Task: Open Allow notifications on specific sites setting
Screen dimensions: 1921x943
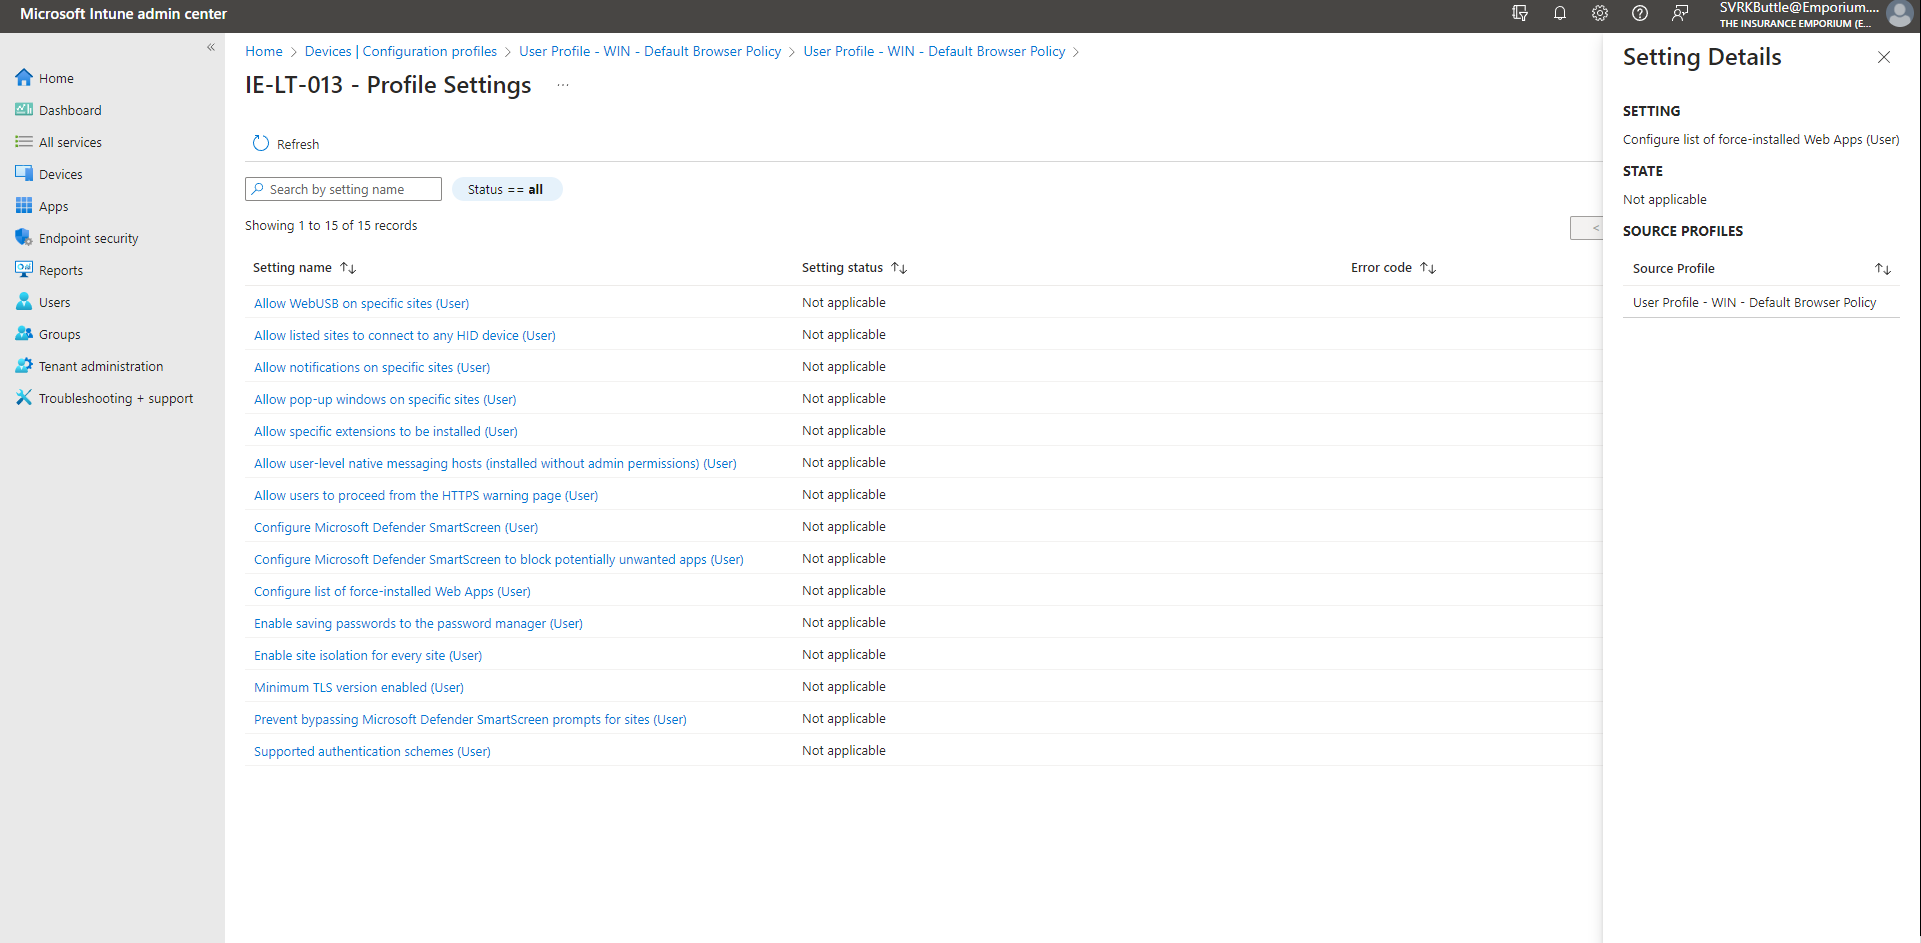Action: (372, 367)
